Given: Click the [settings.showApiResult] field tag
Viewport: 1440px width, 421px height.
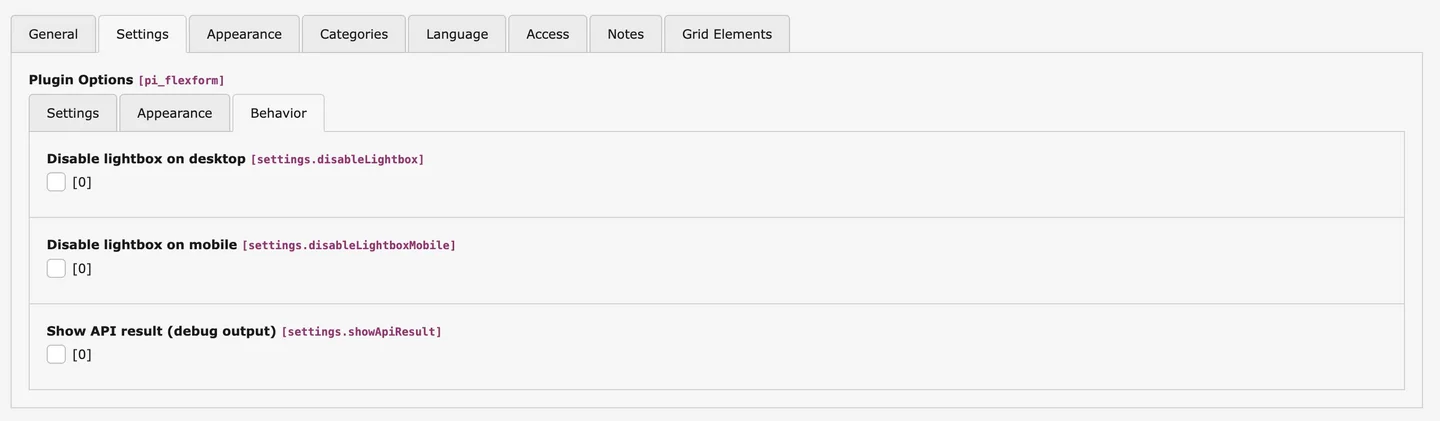Looking at the screenshot, I should [361, 332].
